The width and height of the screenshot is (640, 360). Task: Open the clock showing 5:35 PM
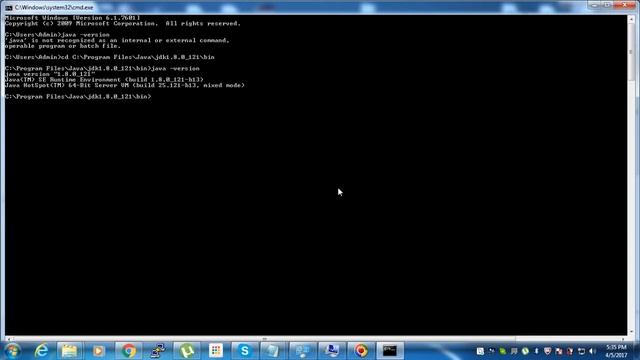pos(616,351)
